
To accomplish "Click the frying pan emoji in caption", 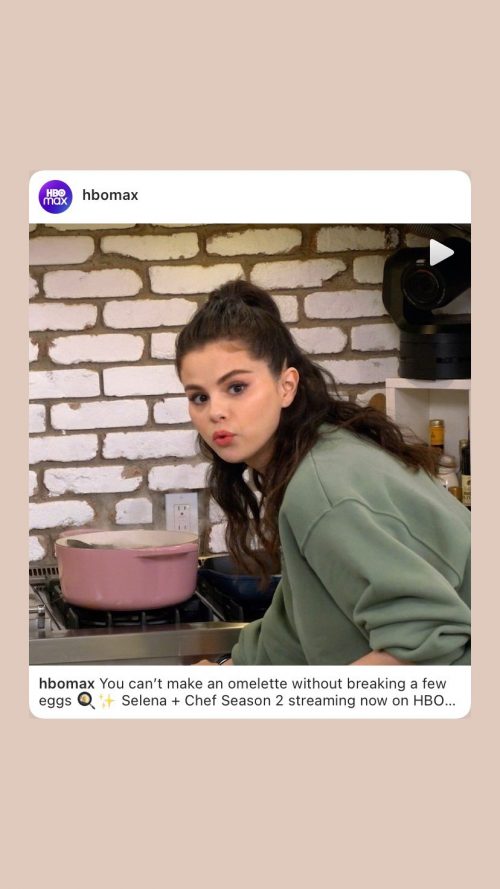I will 86,701.
